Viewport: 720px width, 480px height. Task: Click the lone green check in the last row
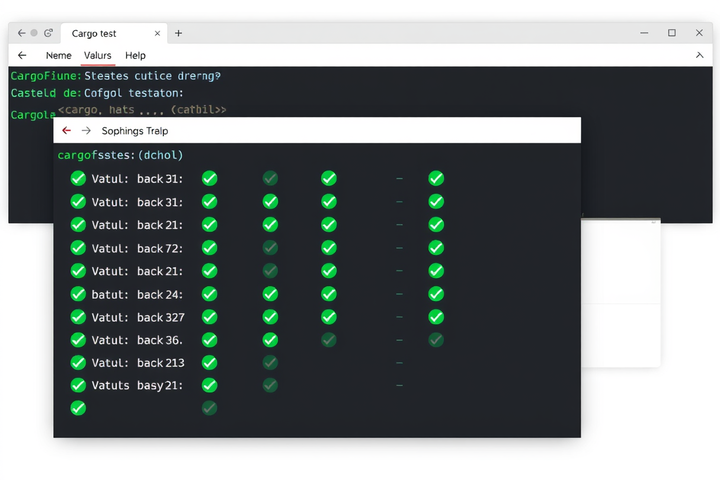[78, 408]
